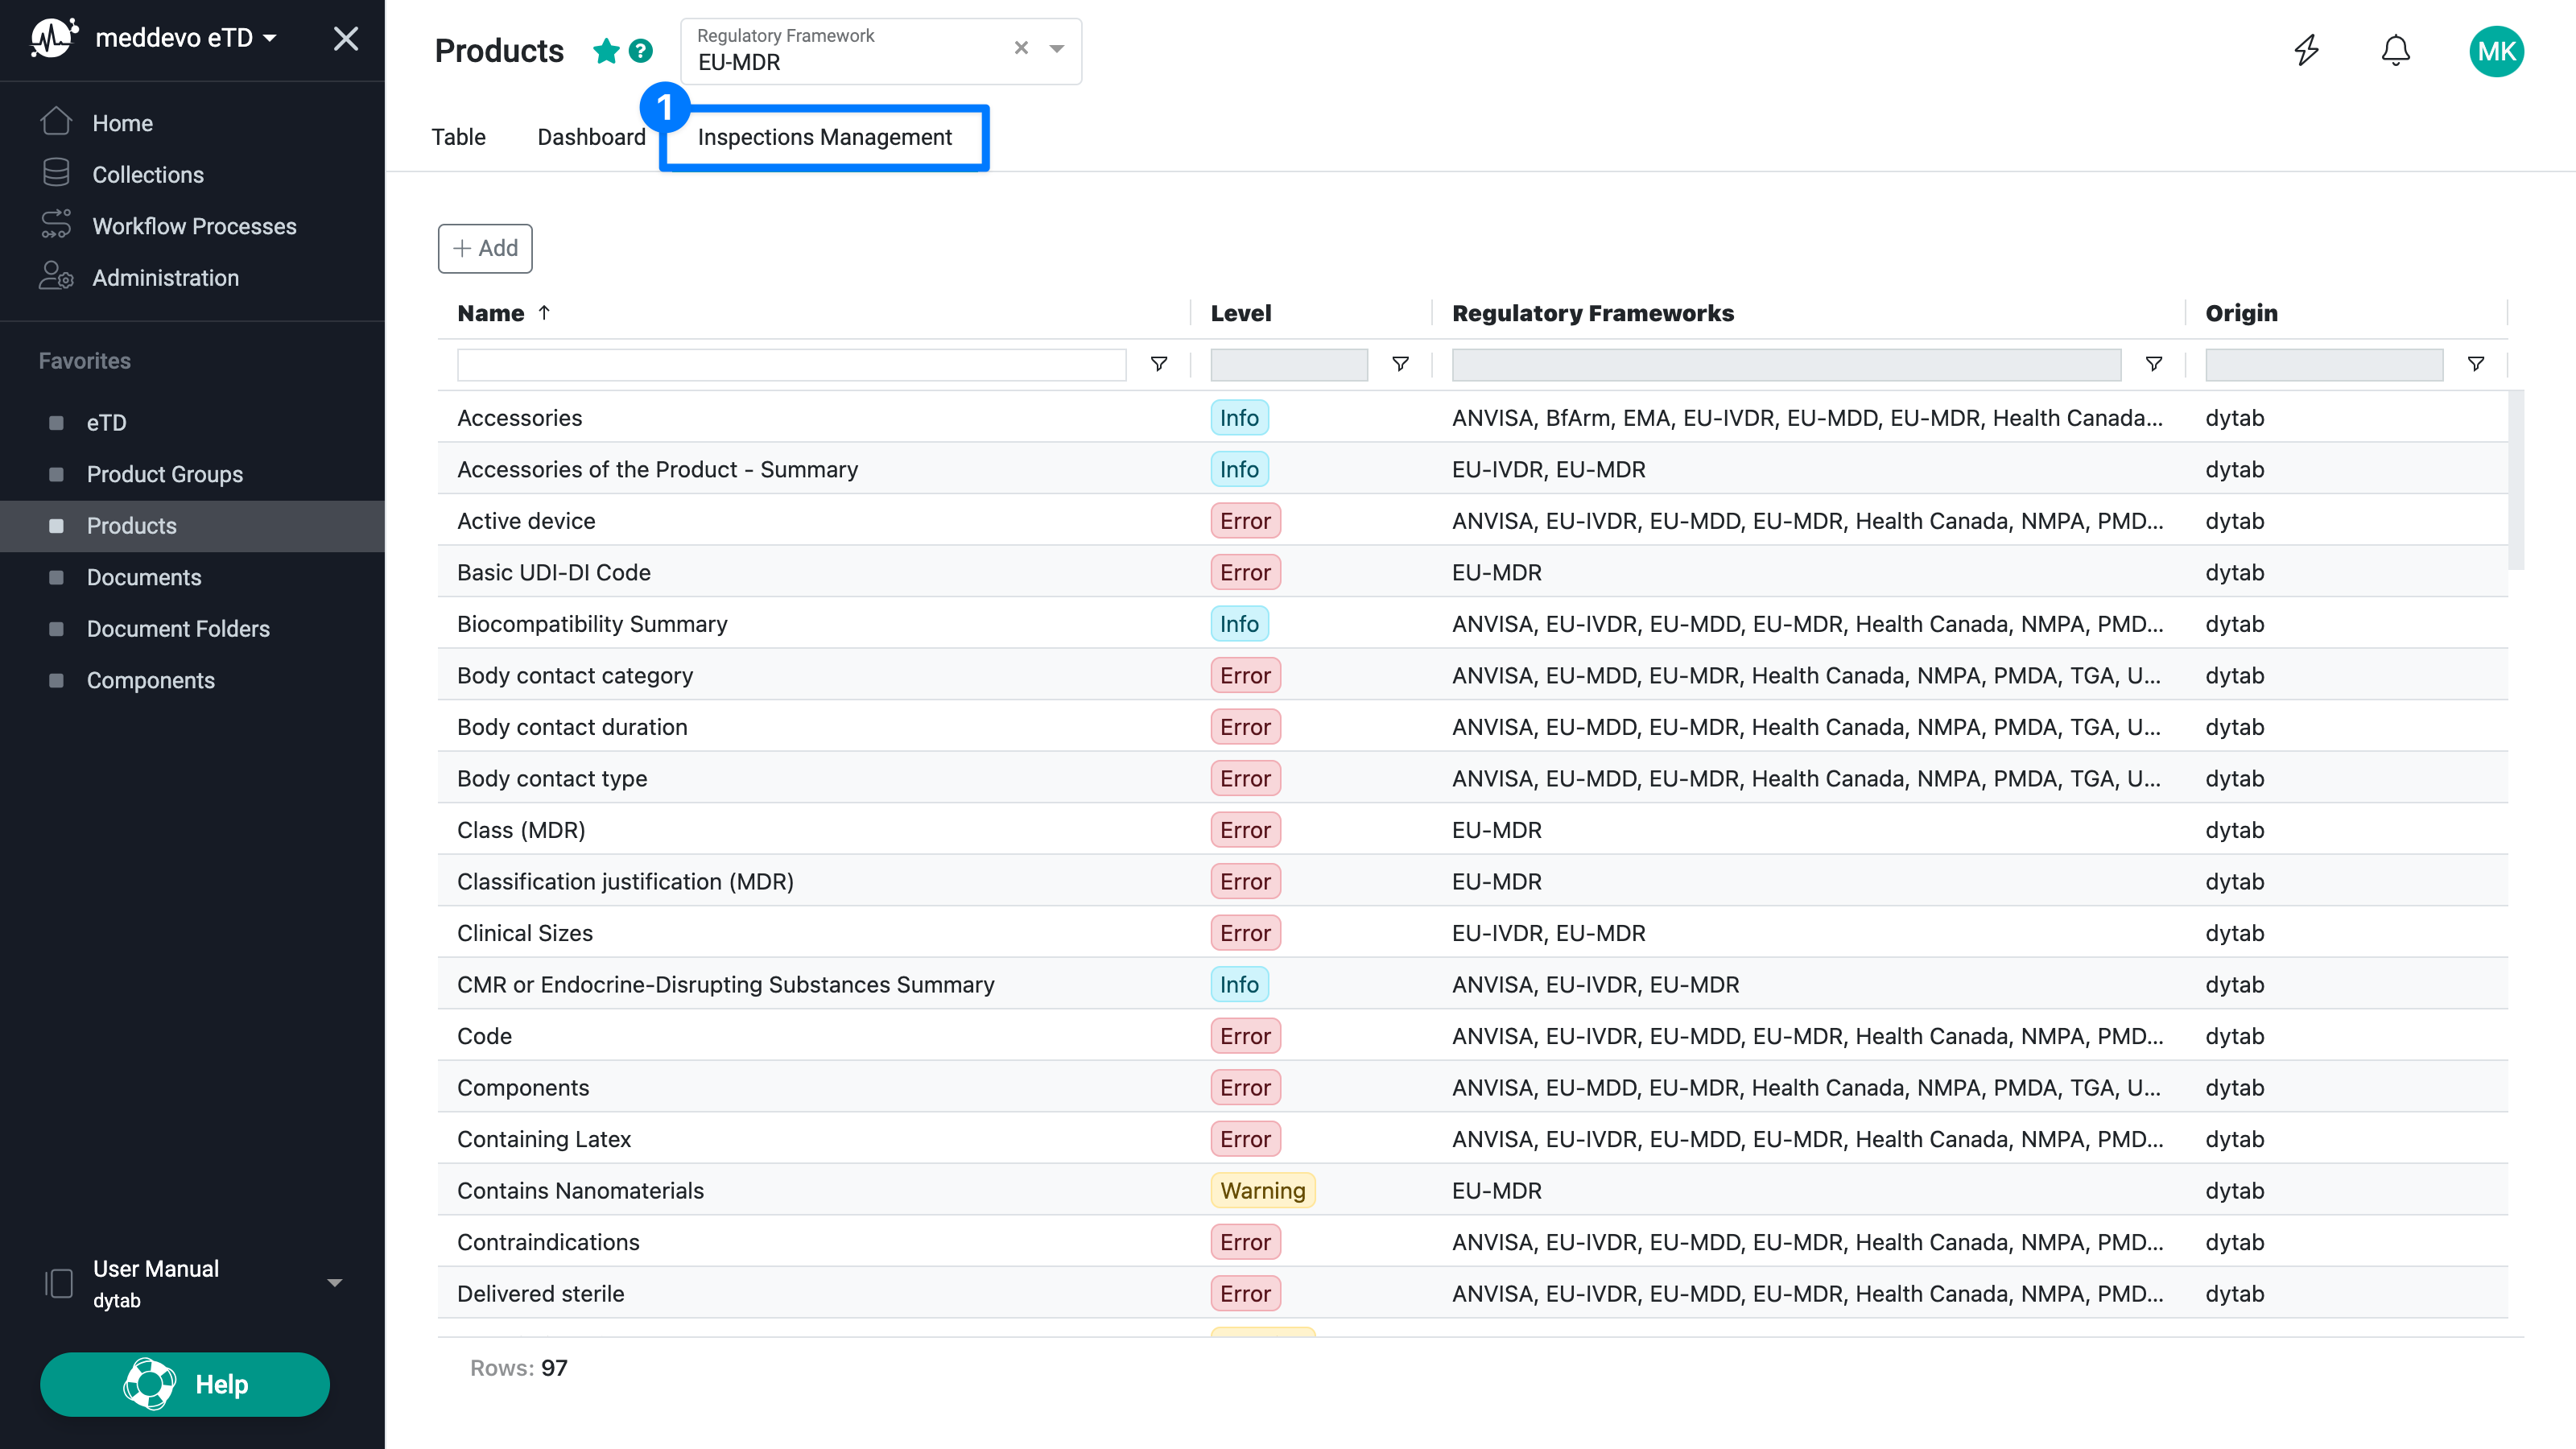
Task: Clear the EU-MDR regulatory framework selection
Action: 1021,48
